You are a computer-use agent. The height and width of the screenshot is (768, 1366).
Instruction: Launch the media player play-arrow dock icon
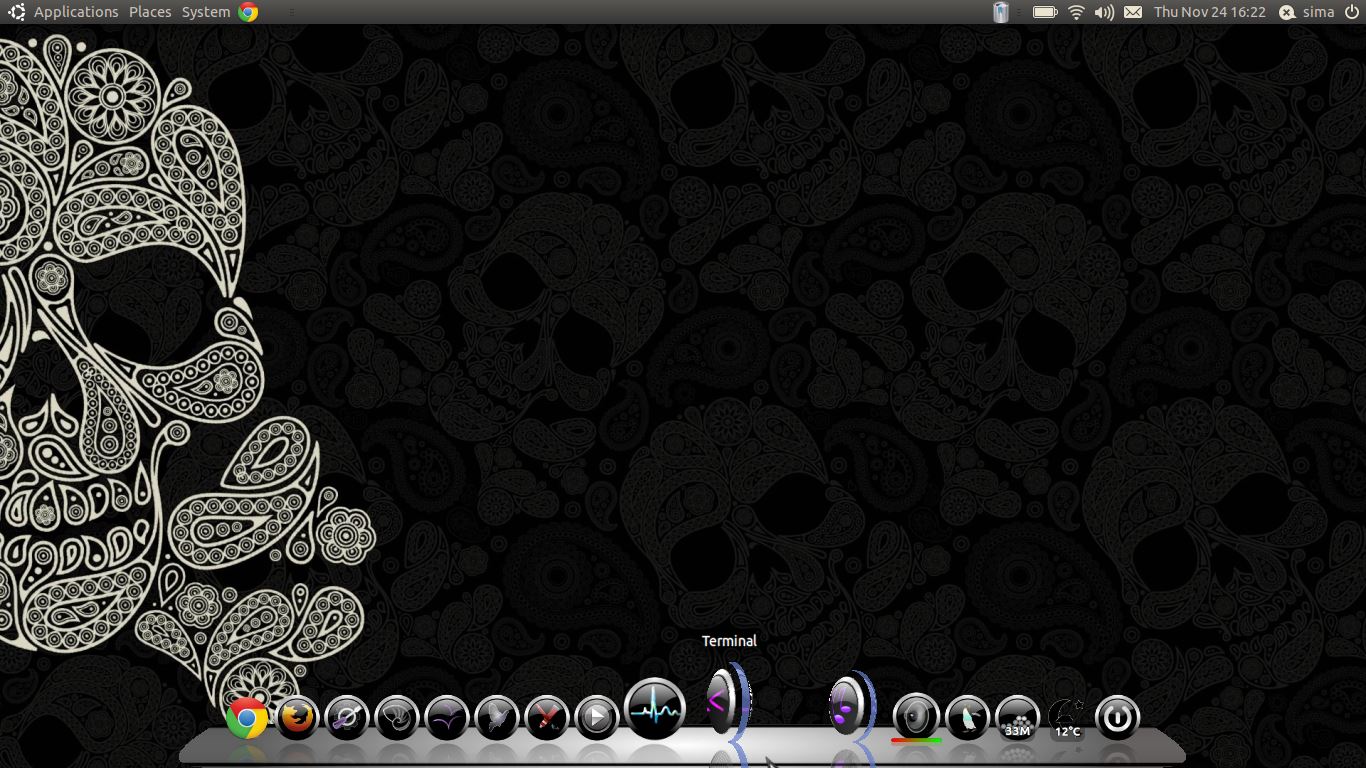(x=597, y=718)
